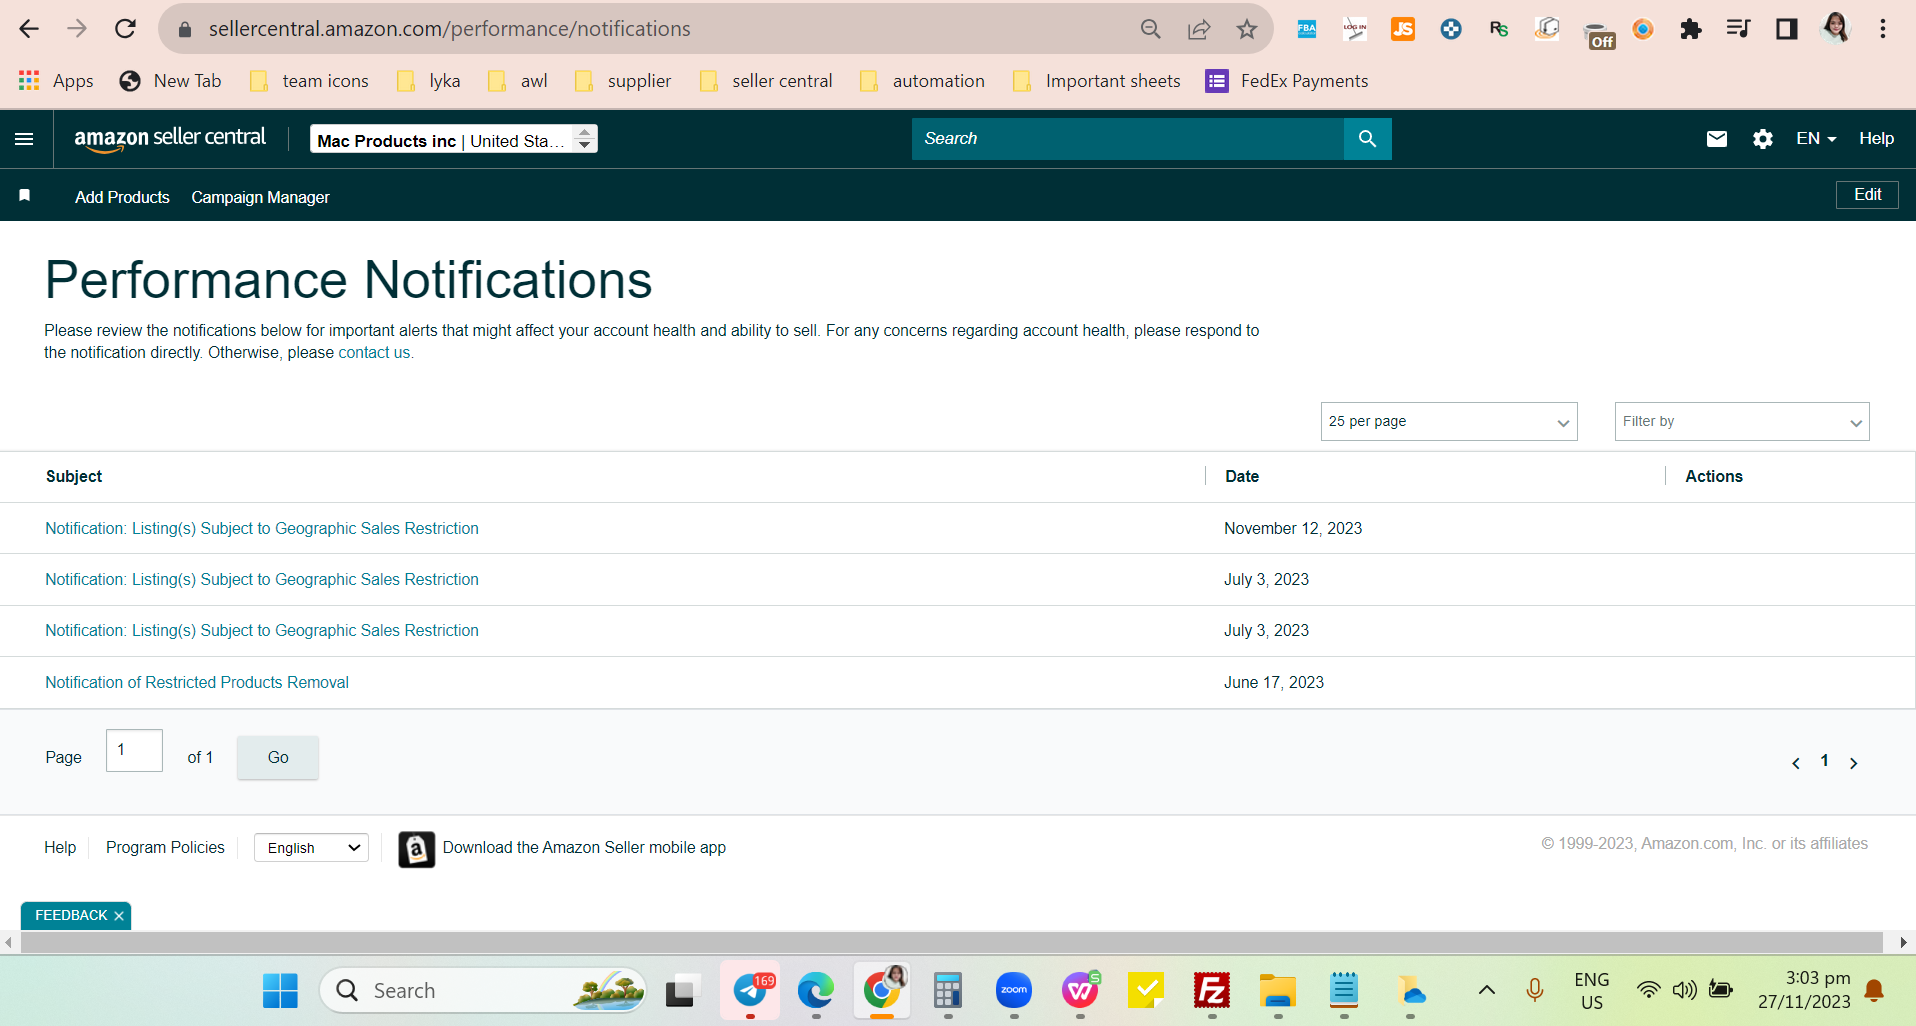Open the EN language dropdown
Image resolution: width=1916 pixels, height=1026 pixels.
point(1816,139)
